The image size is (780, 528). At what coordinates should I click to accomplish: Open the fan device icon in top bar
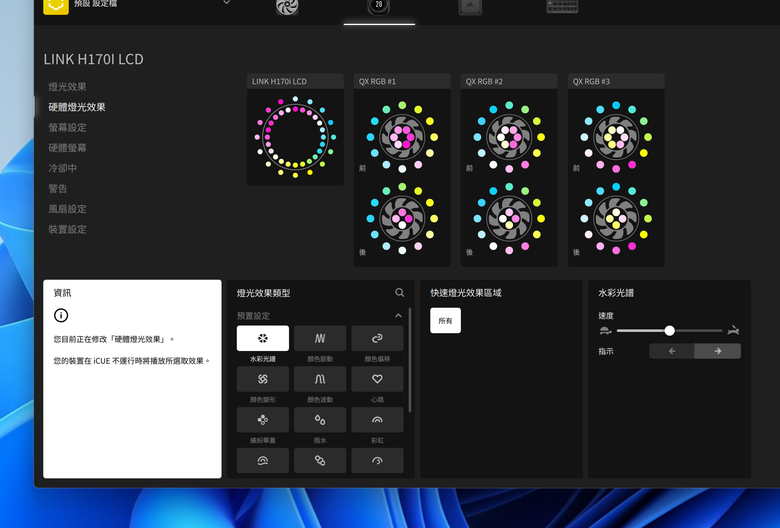tap(287, 6)
